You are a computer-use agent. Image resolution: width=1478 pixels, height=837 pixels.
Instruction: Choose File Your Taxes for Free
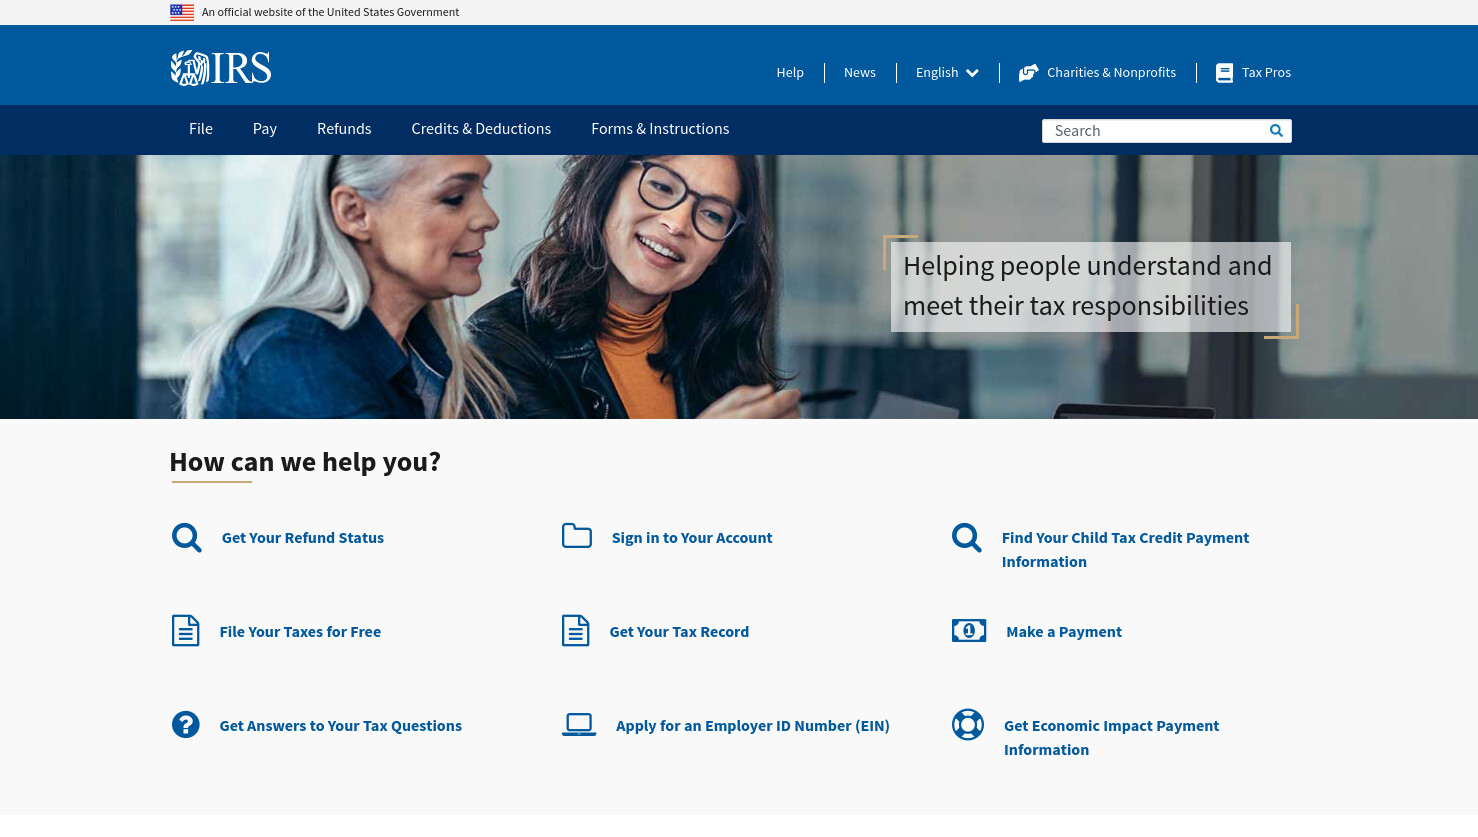[x=300, y=632]
